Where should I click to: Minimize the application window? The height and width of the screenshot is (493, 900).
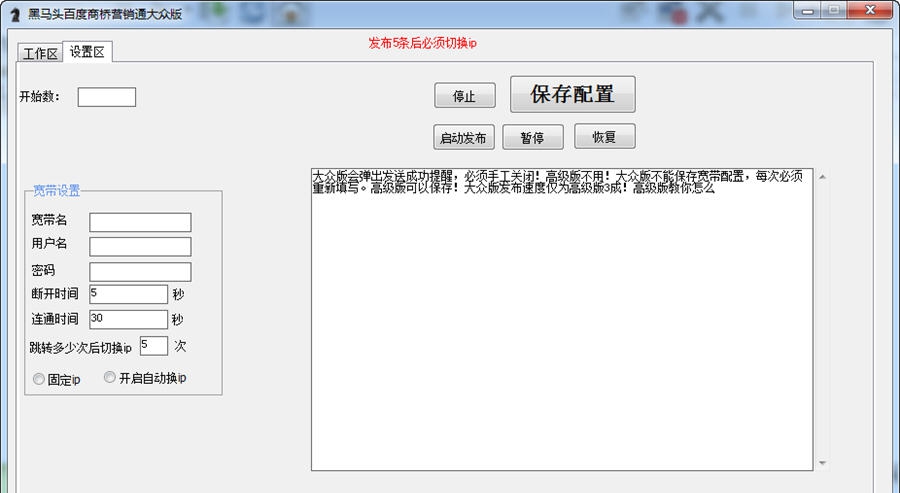click(x=808, y=10)
